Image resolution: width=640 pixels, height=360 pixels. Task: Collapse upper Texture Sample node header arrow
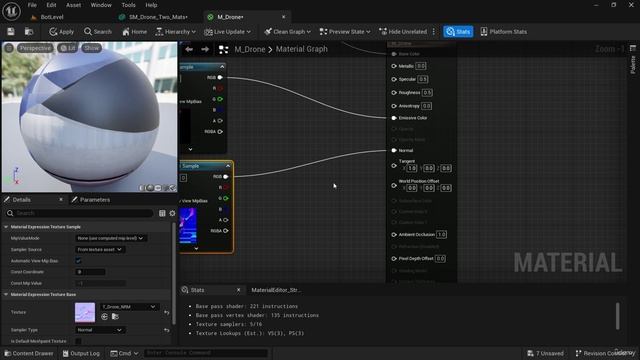[222, 67]
